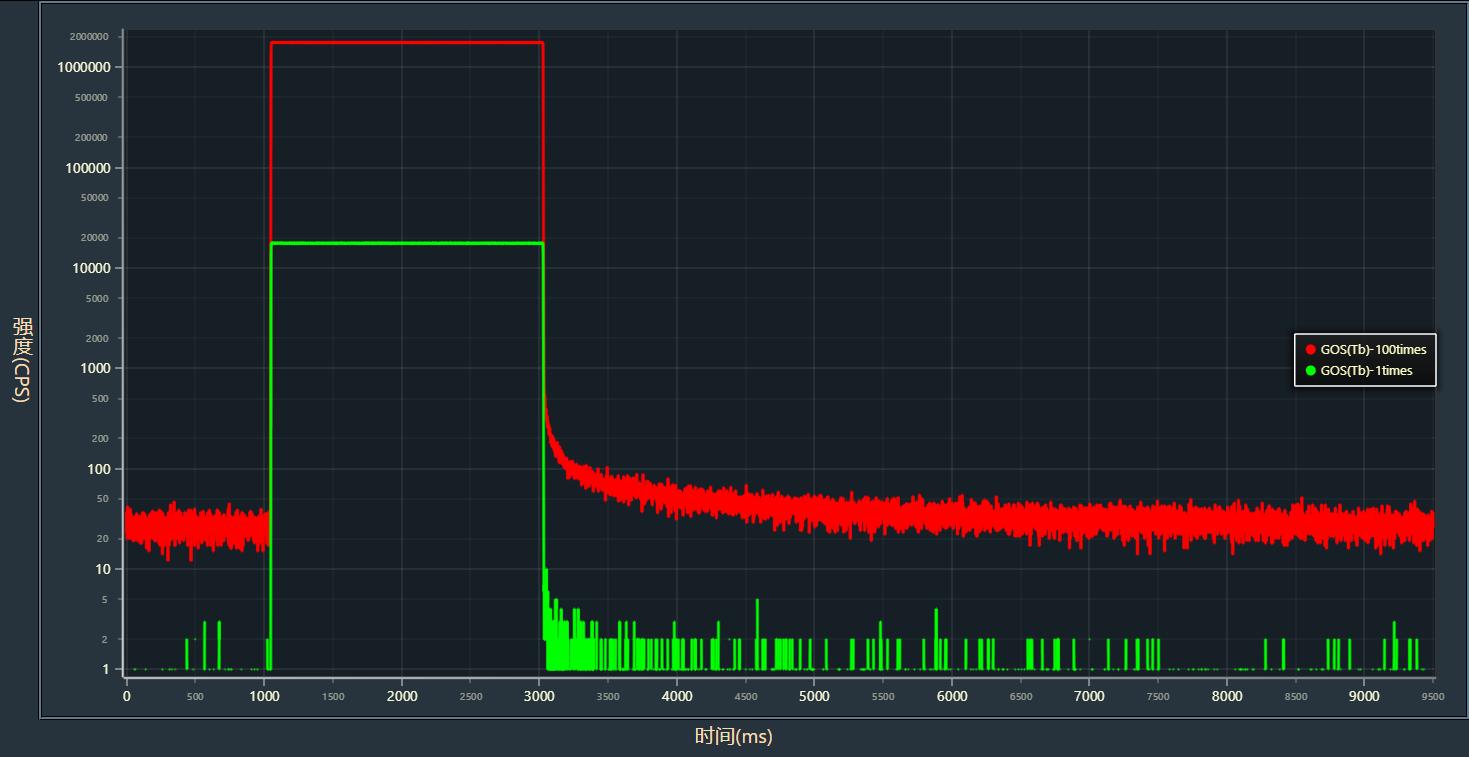1469x757 pixels.
Task: Select the 时间(ms) x-axis title
Action: [733, 737]
